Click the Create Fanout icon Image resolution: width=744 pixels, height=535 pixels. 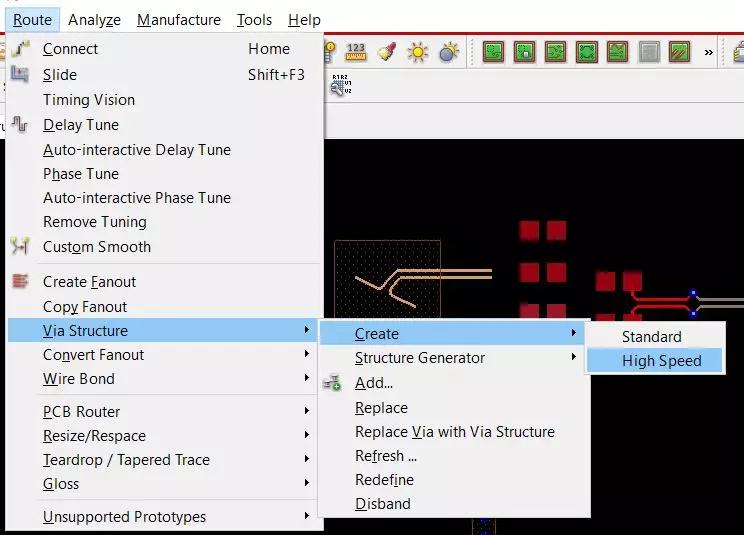(21, 282)
